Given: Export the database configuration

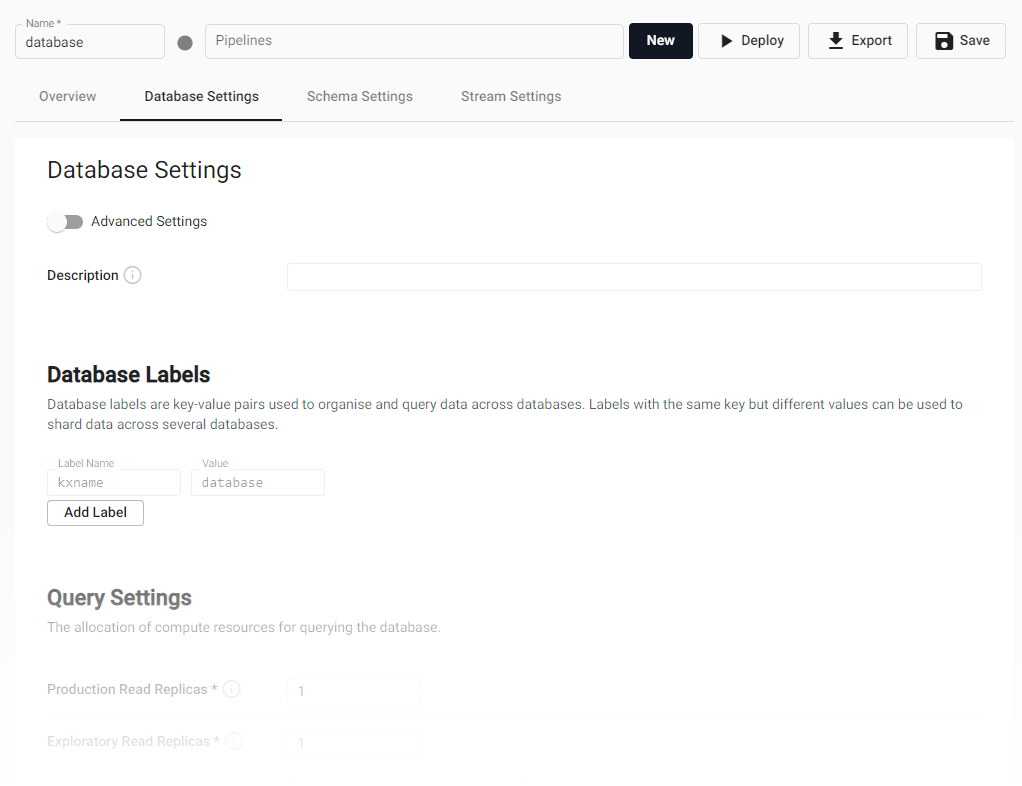Looking at the screenshot, I should [858, 40].
